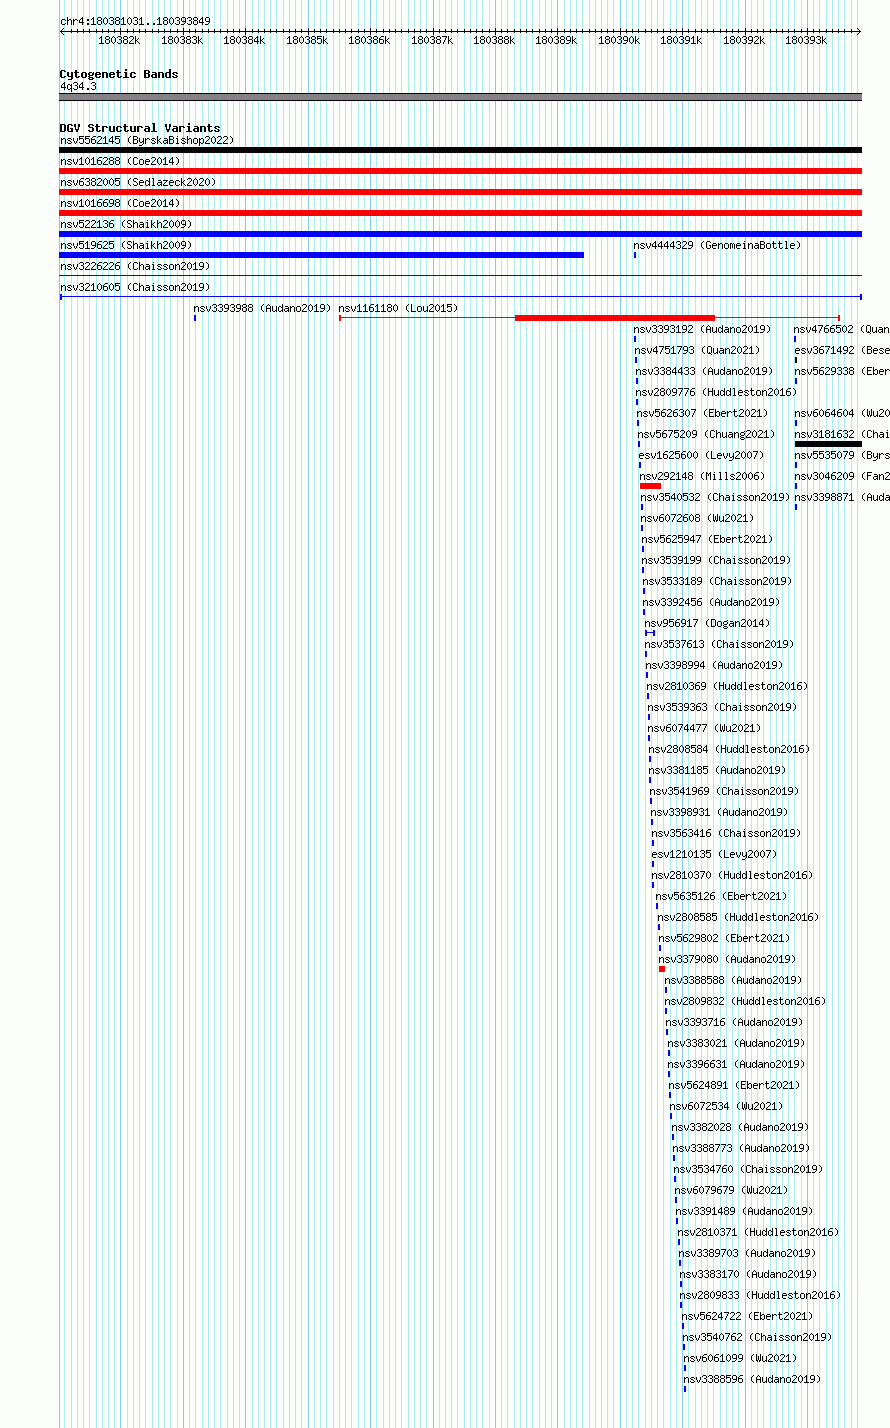The image size is (890, 1428).
Task: Click the thick red nsv1161180 feature bar
Action: pos(615,318)
